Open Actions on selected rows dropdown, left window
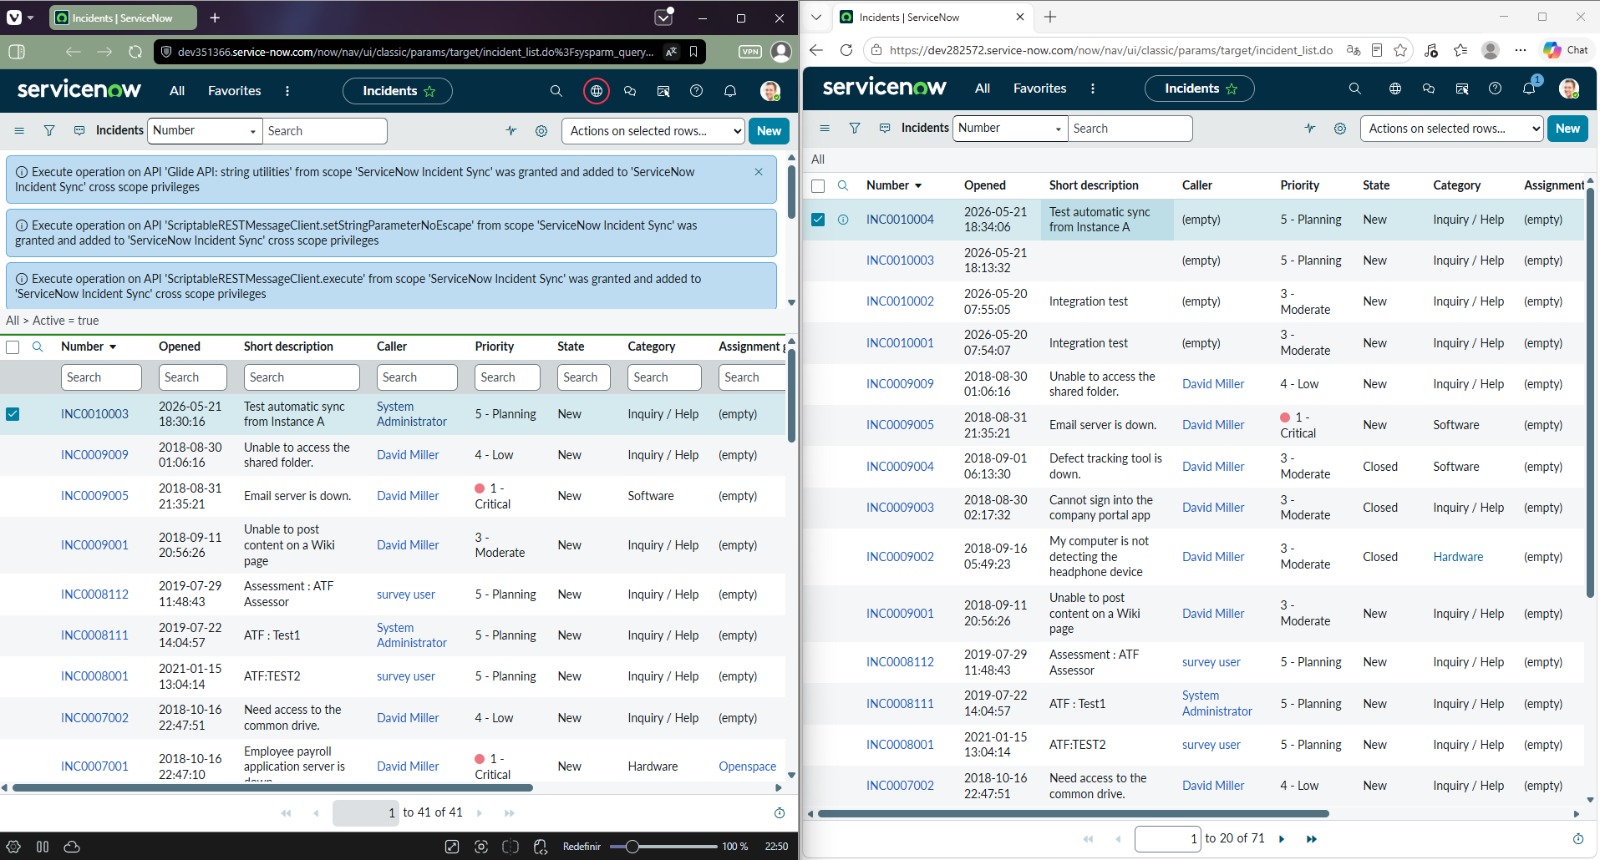 click(x=654, y=131)
